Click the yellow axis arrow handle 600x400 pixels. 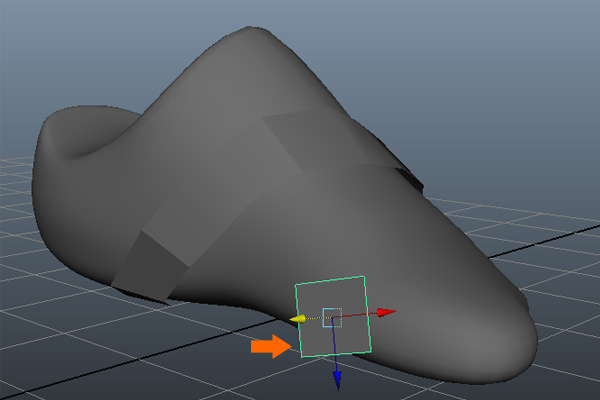(298, 319)
